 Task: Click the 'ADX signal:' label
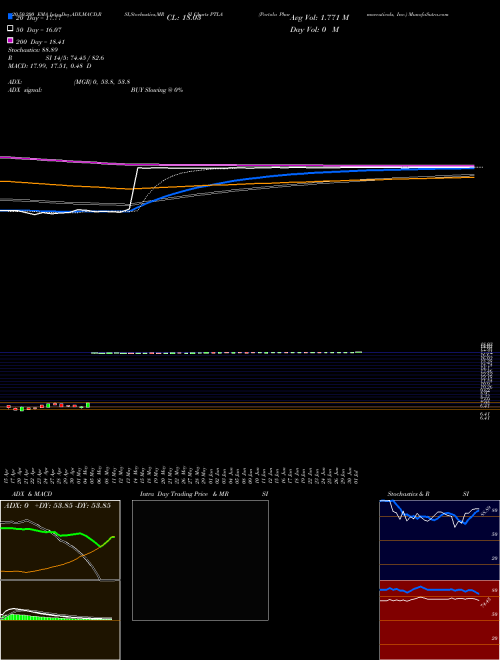tap(25, 90)
